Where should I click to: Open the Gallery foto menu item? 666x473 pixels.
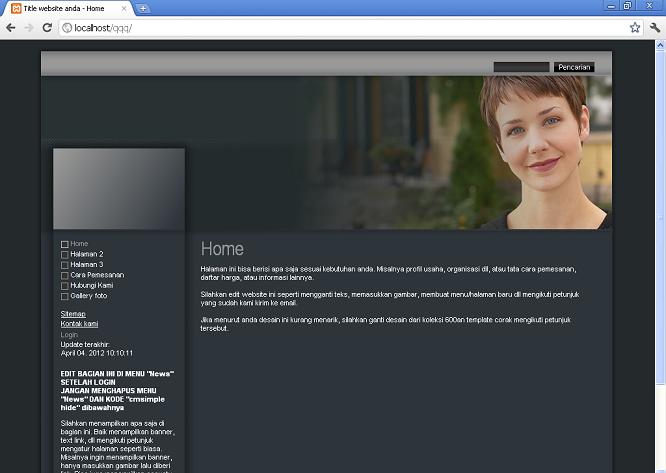tap(89, 296)
